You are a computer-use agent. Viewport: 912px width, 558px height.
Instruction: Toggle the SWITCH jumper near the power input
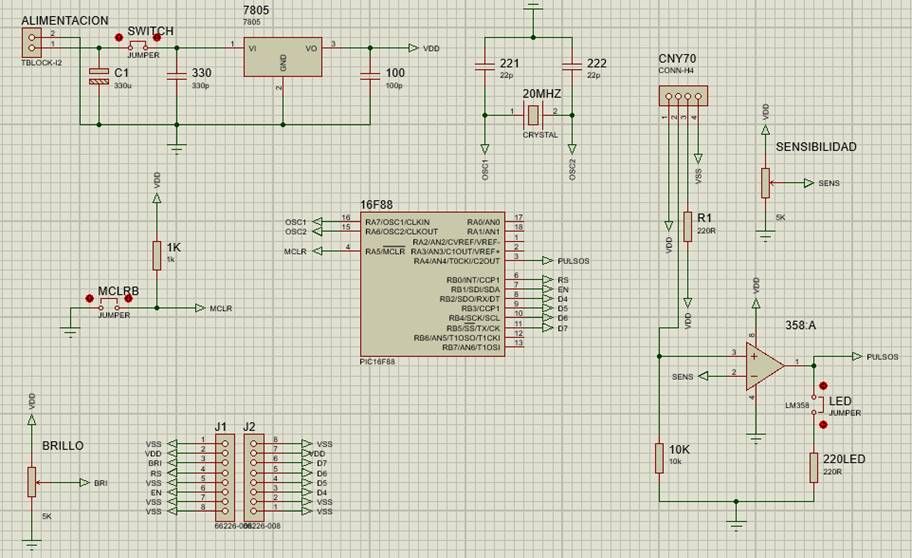pos(136,46)
